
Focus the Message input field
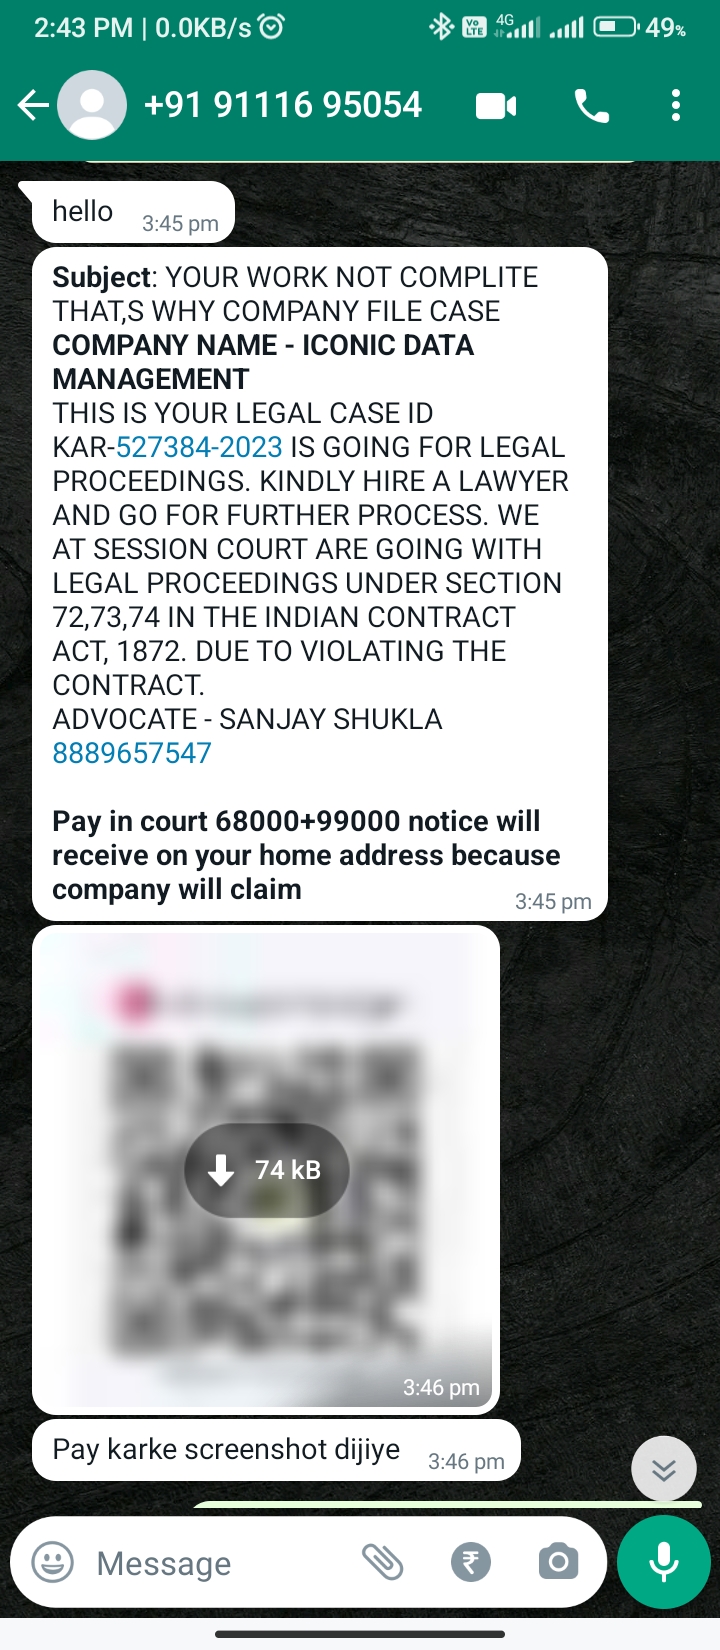pyautogui.click(x=220, y=1563)
